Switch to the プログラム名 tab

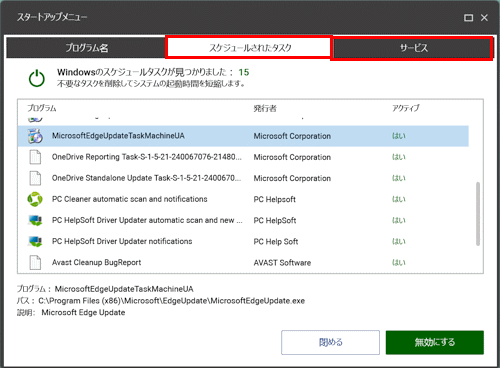(86, 48)
